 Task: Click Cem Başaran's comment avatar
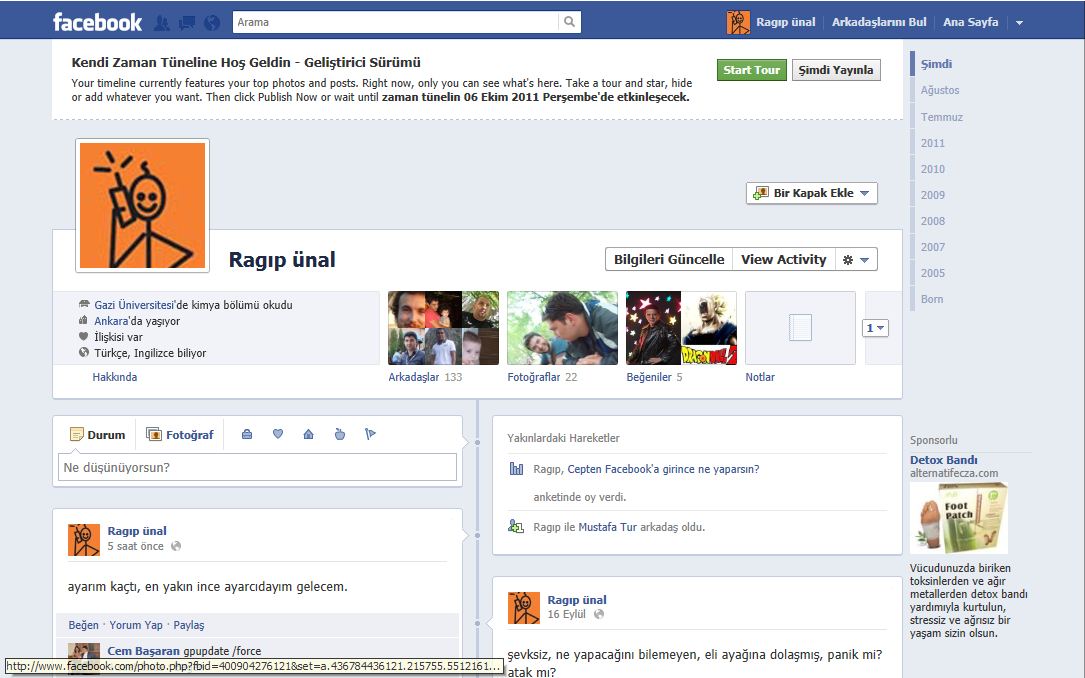coord(84,651)
